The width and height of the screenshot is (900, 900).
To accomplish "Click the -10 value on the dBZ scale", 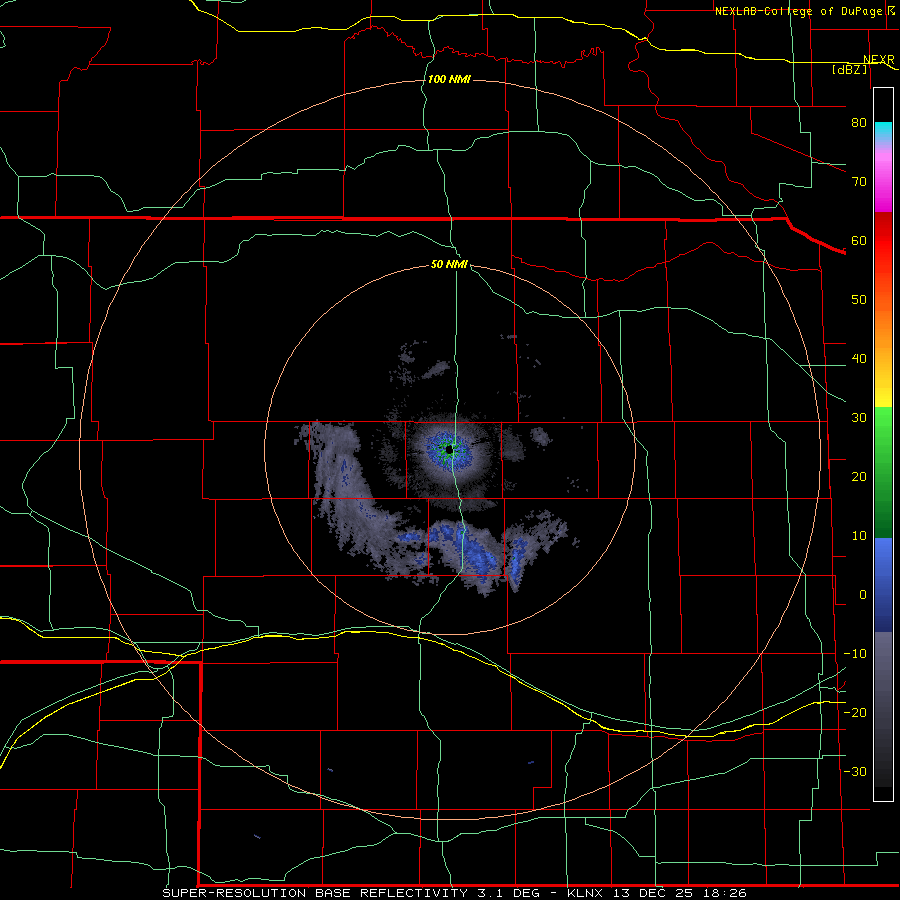I will click(x=855, y=654).
